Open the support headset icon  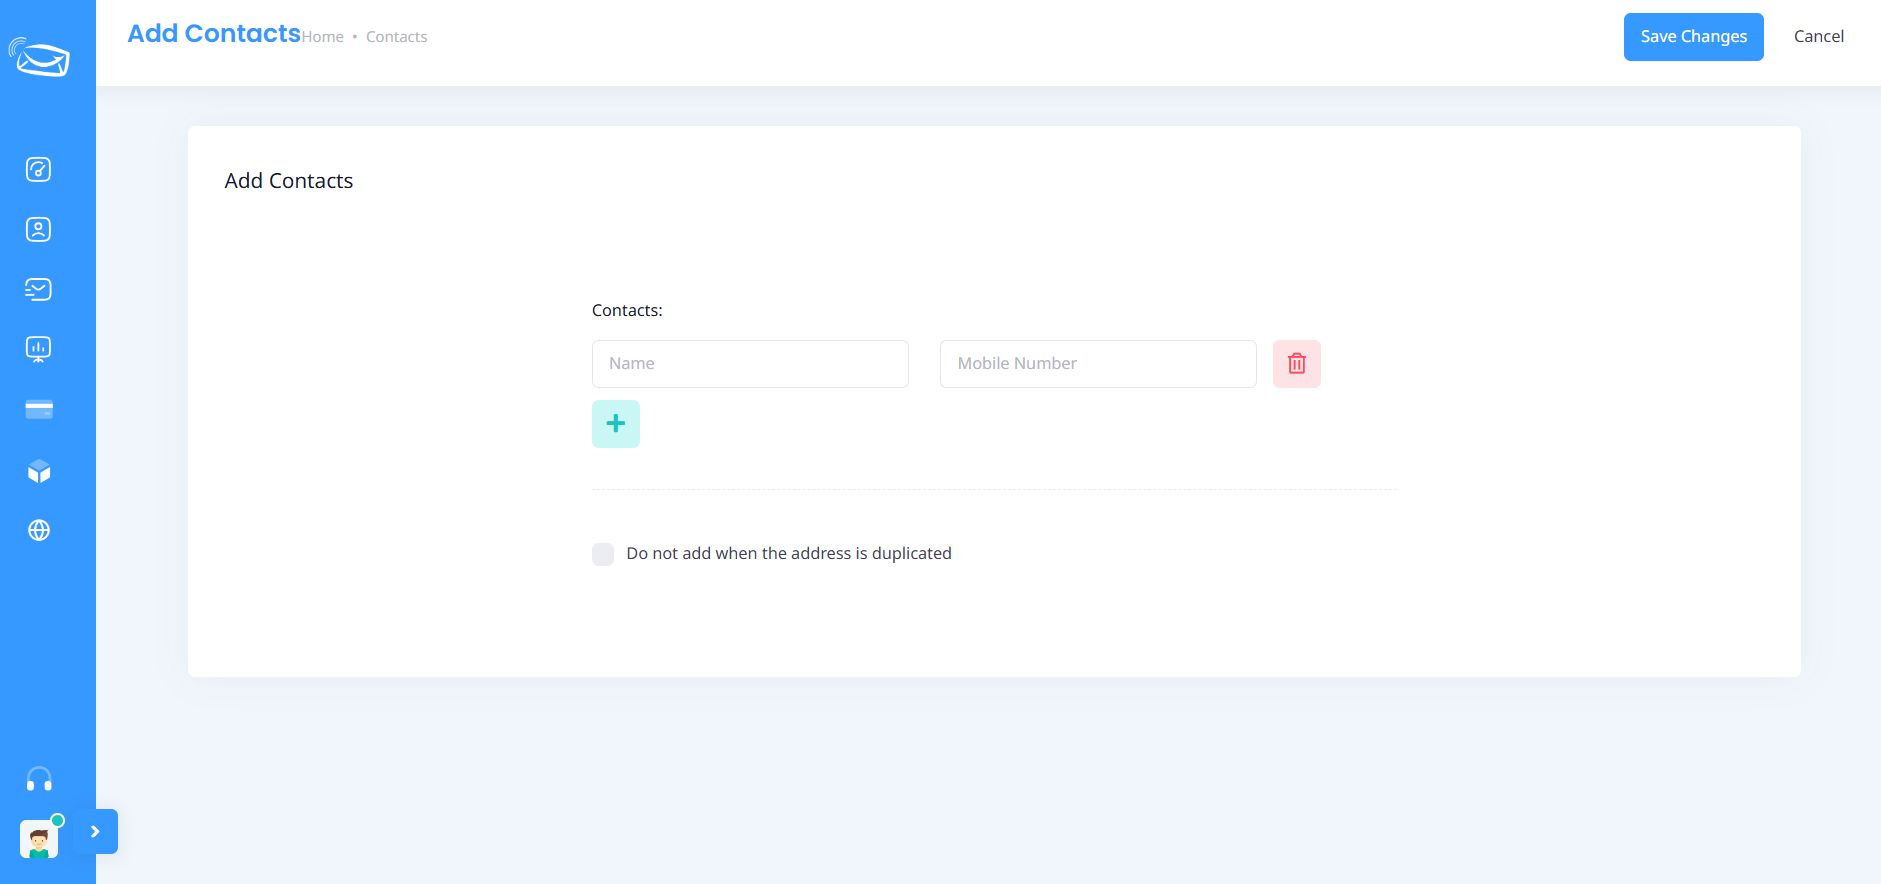tap(39, 779)
